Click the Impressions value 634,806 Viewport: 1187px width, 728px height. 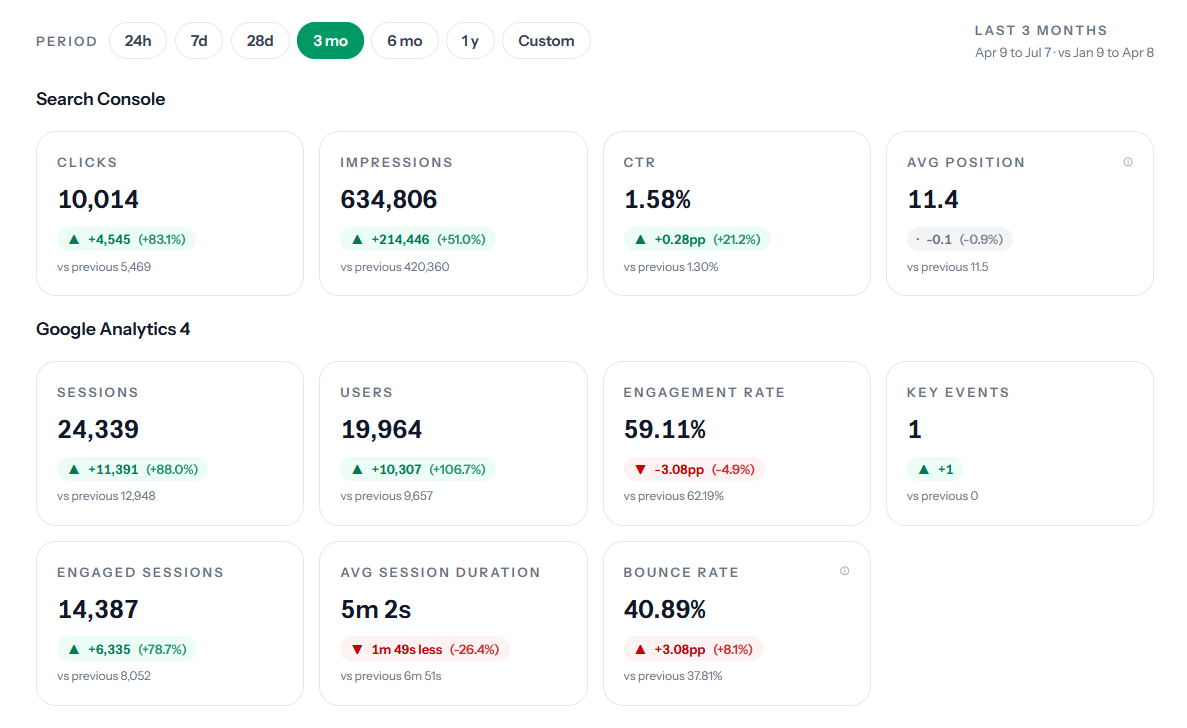point(388,200)
